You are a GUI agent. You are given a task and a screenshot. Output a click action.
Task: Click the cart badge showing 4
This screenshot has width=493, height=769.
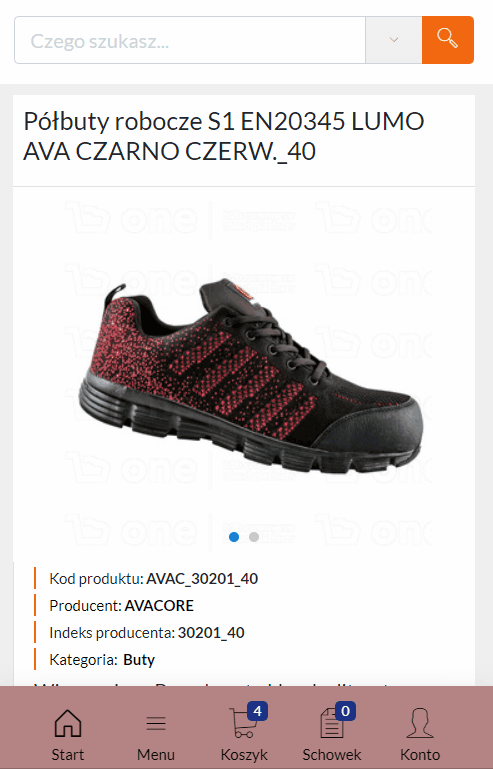[x=258, y=711]
